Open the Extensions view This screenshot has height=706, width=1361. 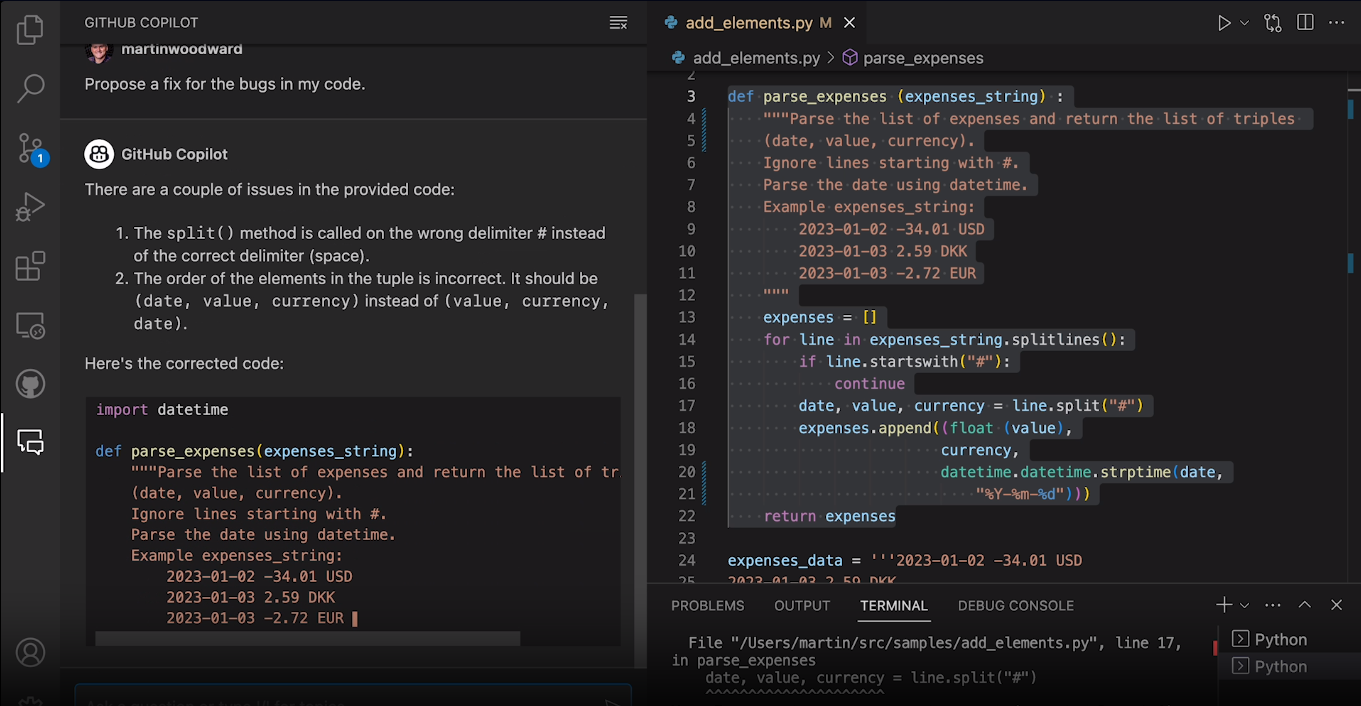[x=29, y=266]
